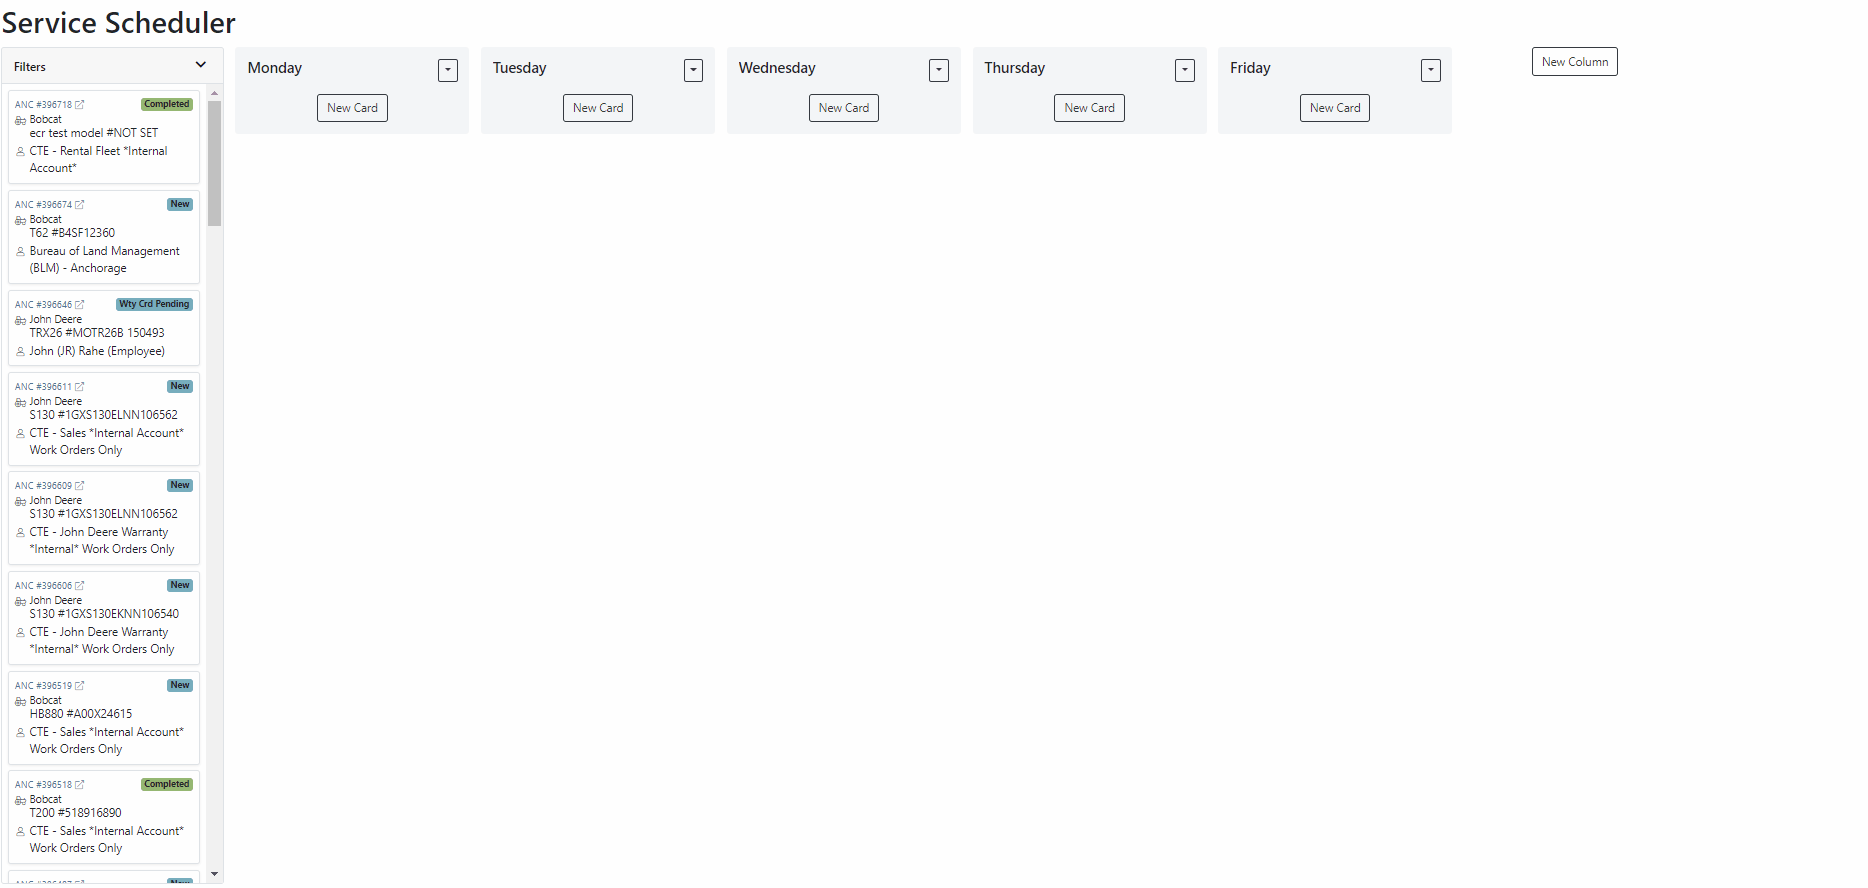Add a New Card to Tuesday
This screenshot has width=1868, height=888.
tap(598, 108)
